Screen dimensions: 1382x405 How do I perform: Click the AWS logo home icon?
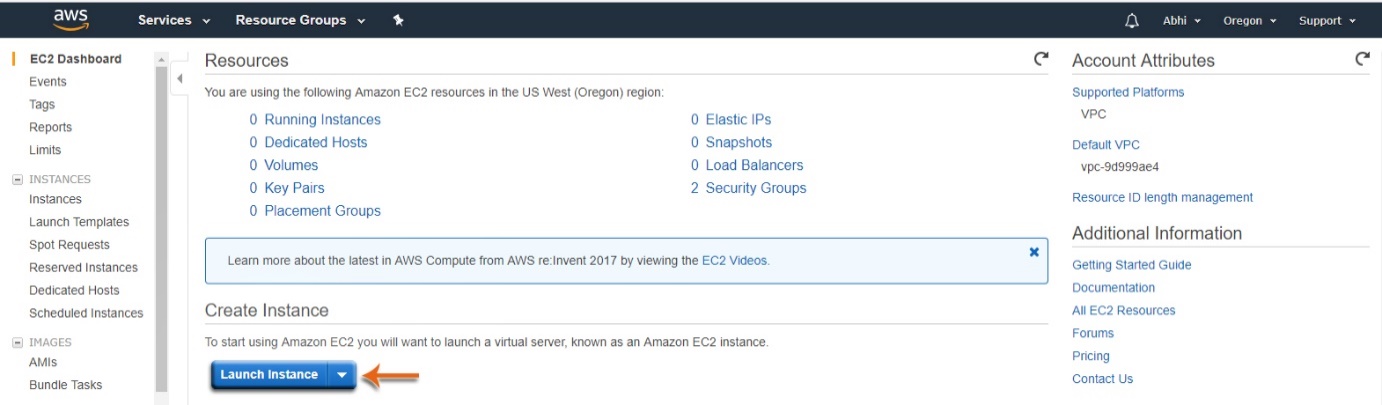coord(72,20)
